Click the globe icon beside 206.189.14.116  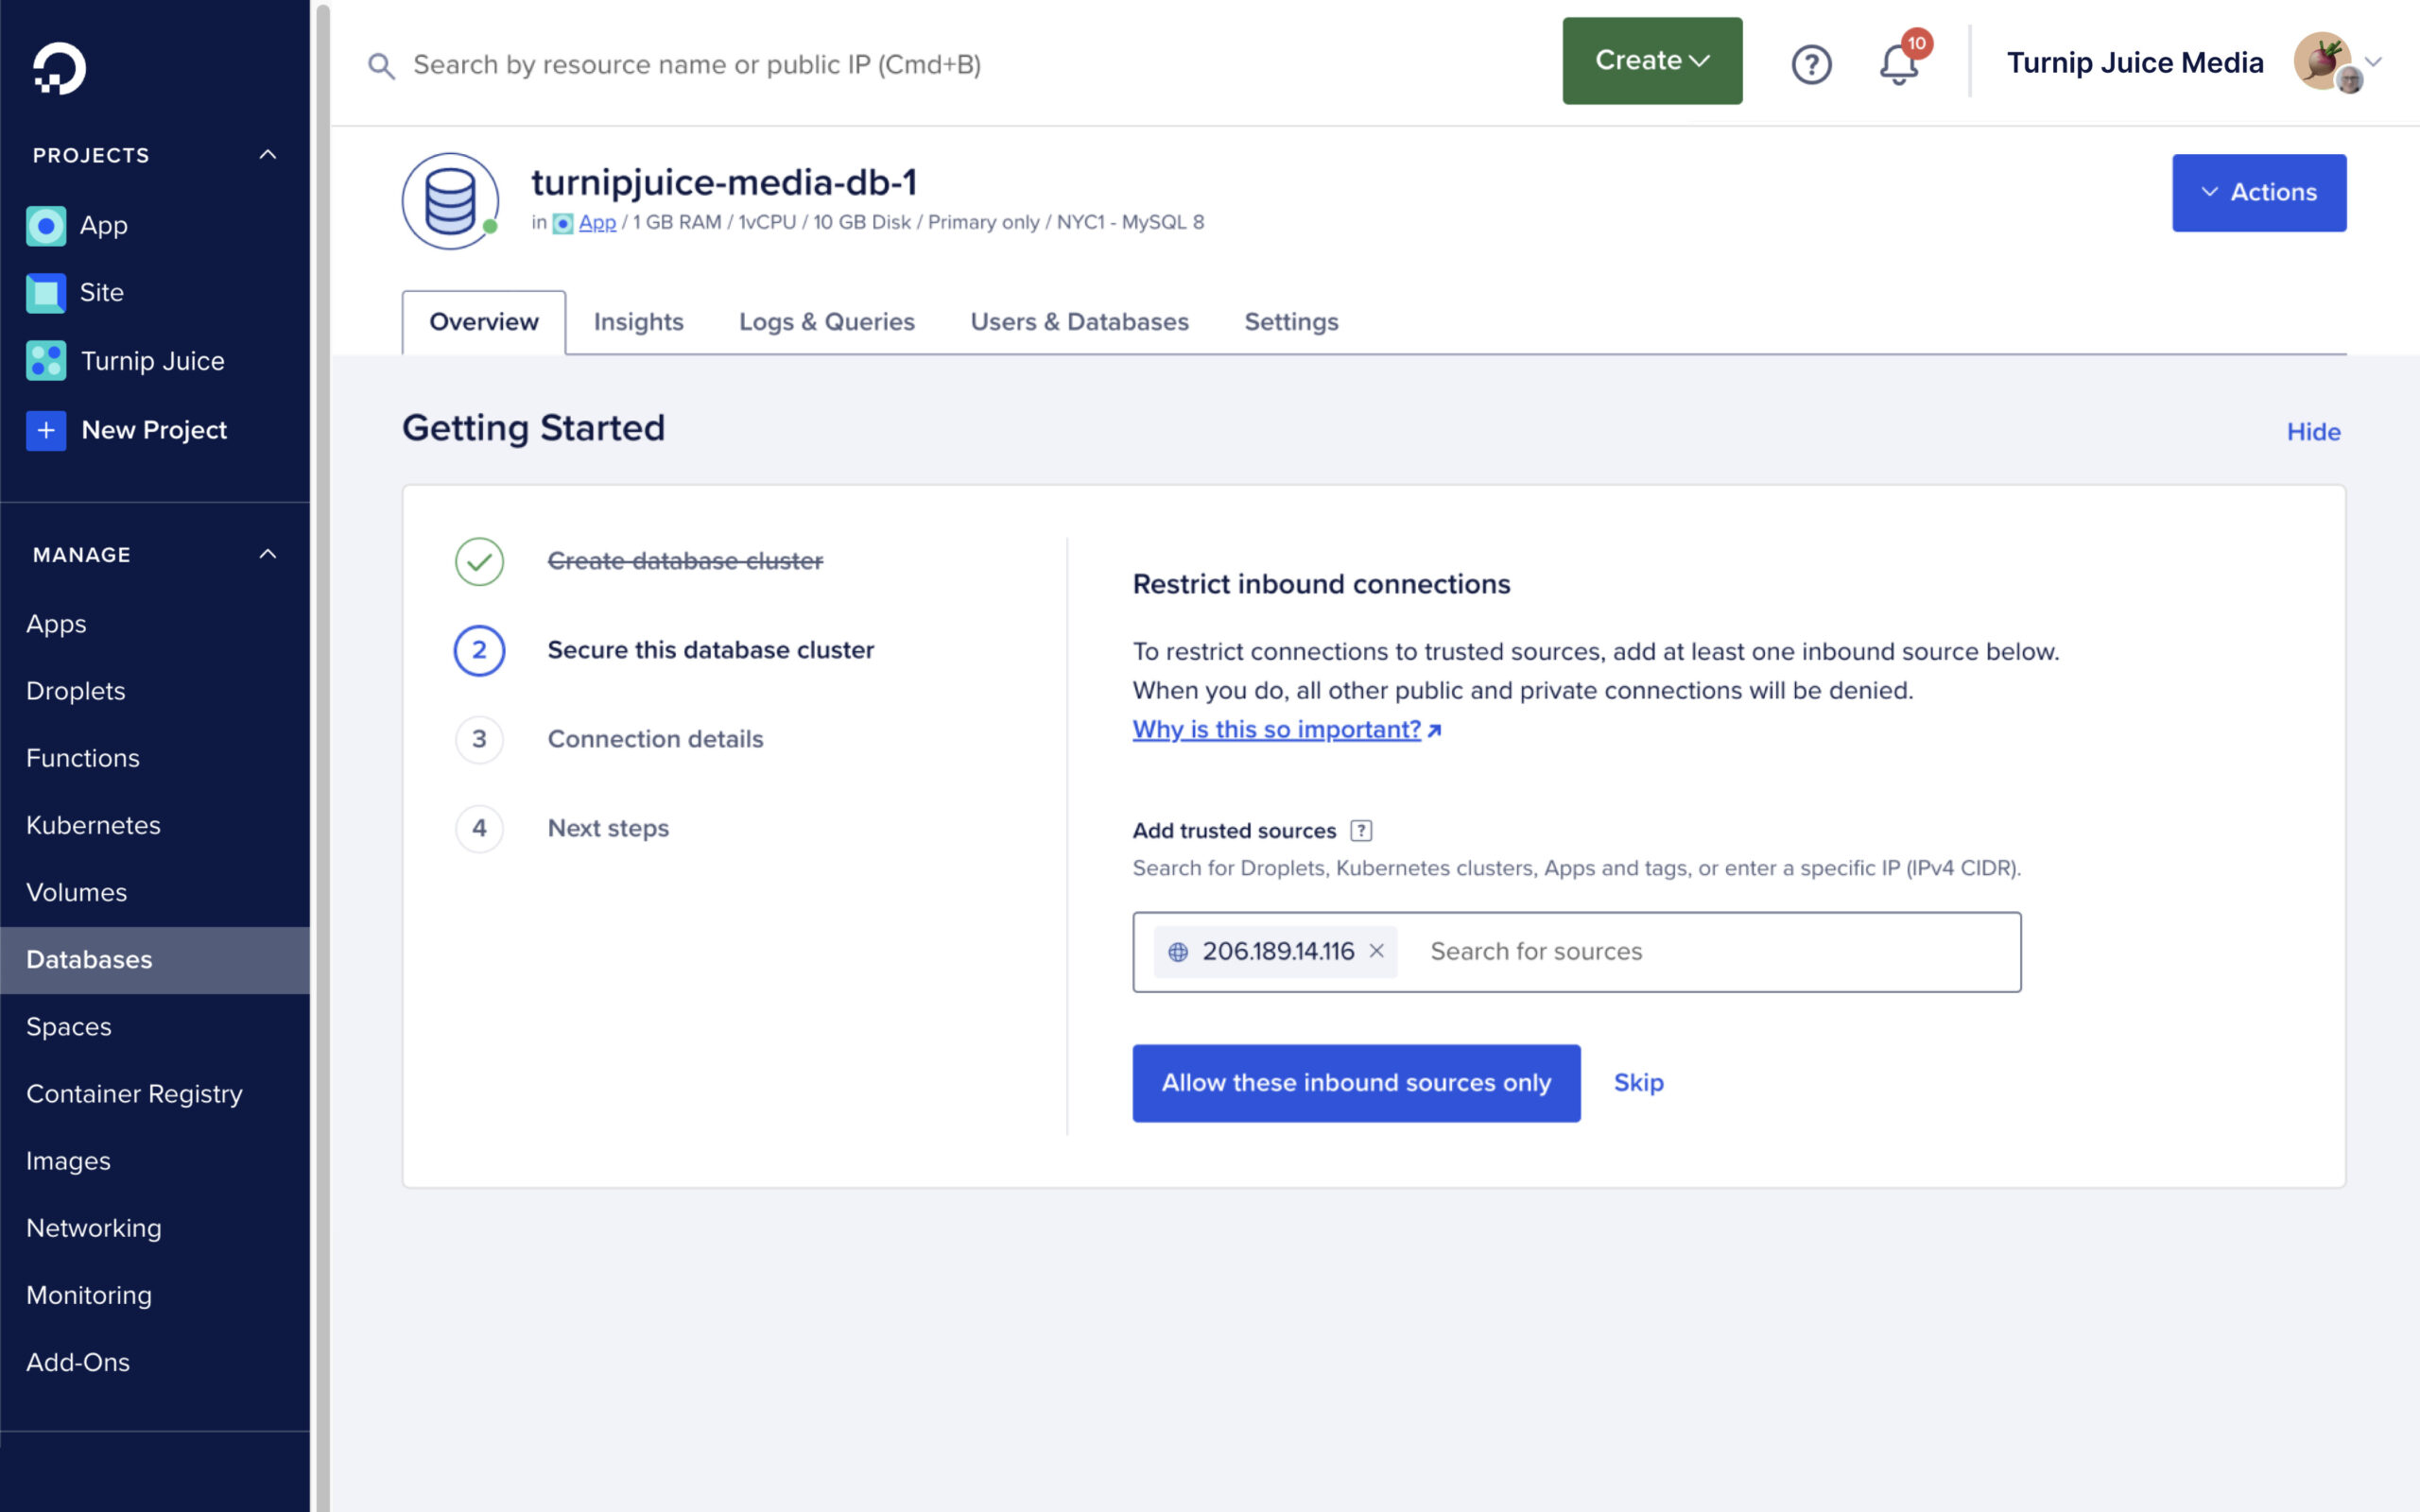(x=1179, y=952)
